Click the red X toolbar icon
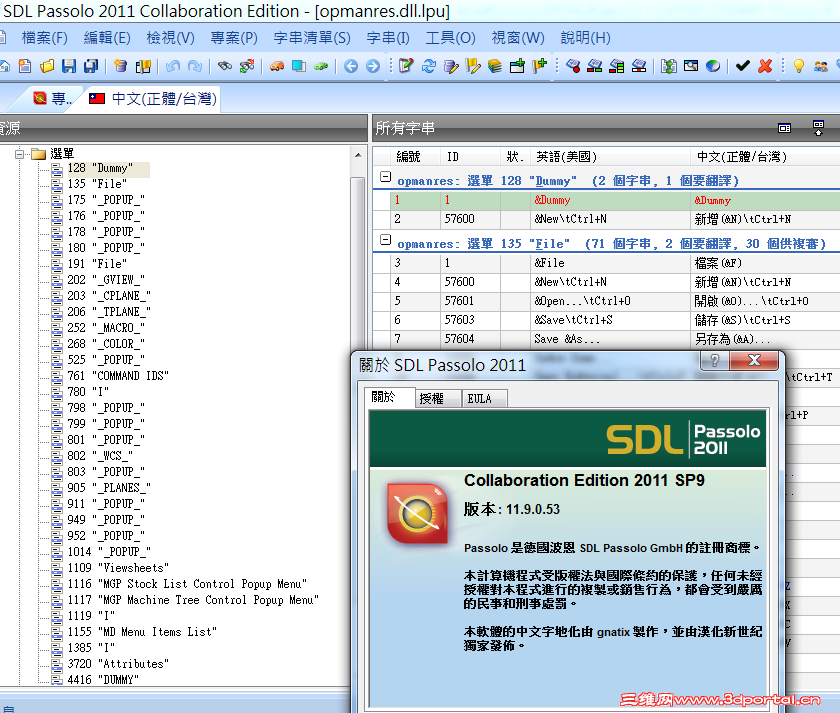This screenshot has height=713, width=840. 765,66
